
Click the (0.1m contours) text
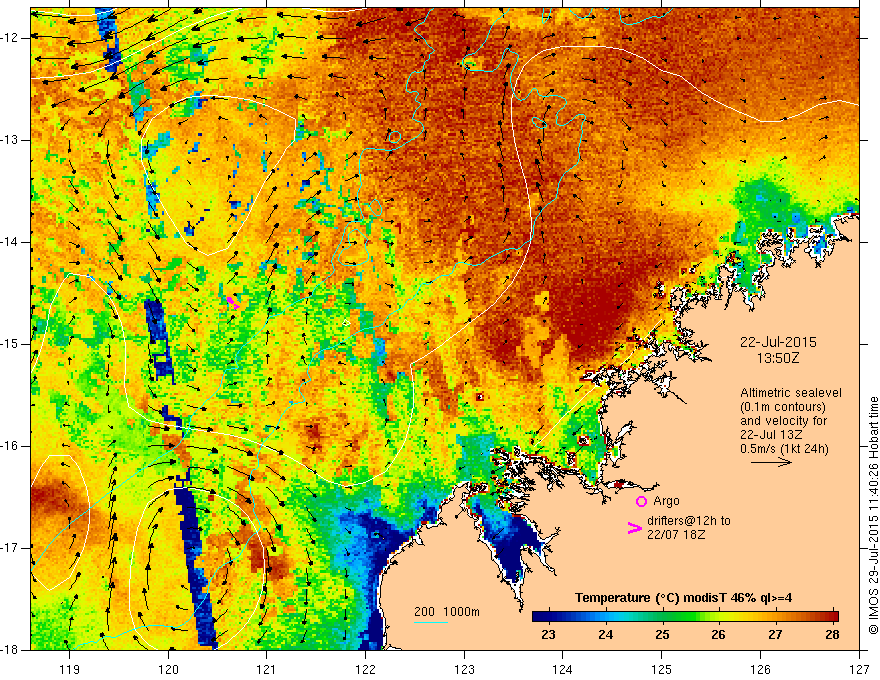[783, 407]
